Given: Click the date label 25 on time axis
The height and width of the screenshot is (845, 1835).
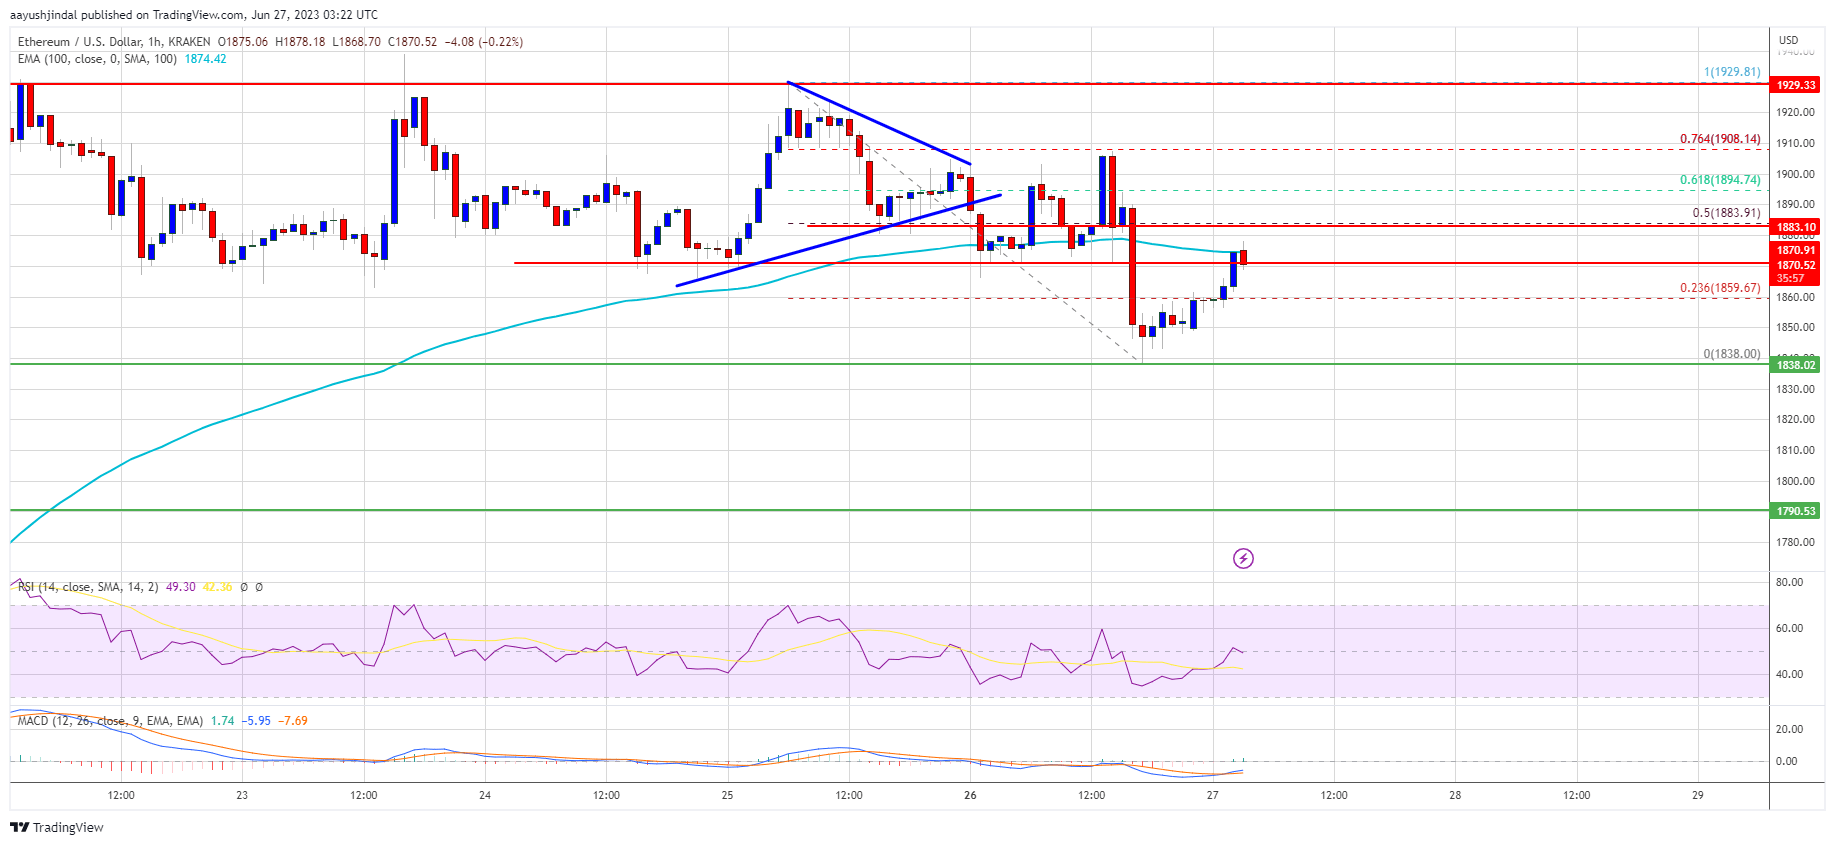Looking at the screenshot, I should [727, 795].
